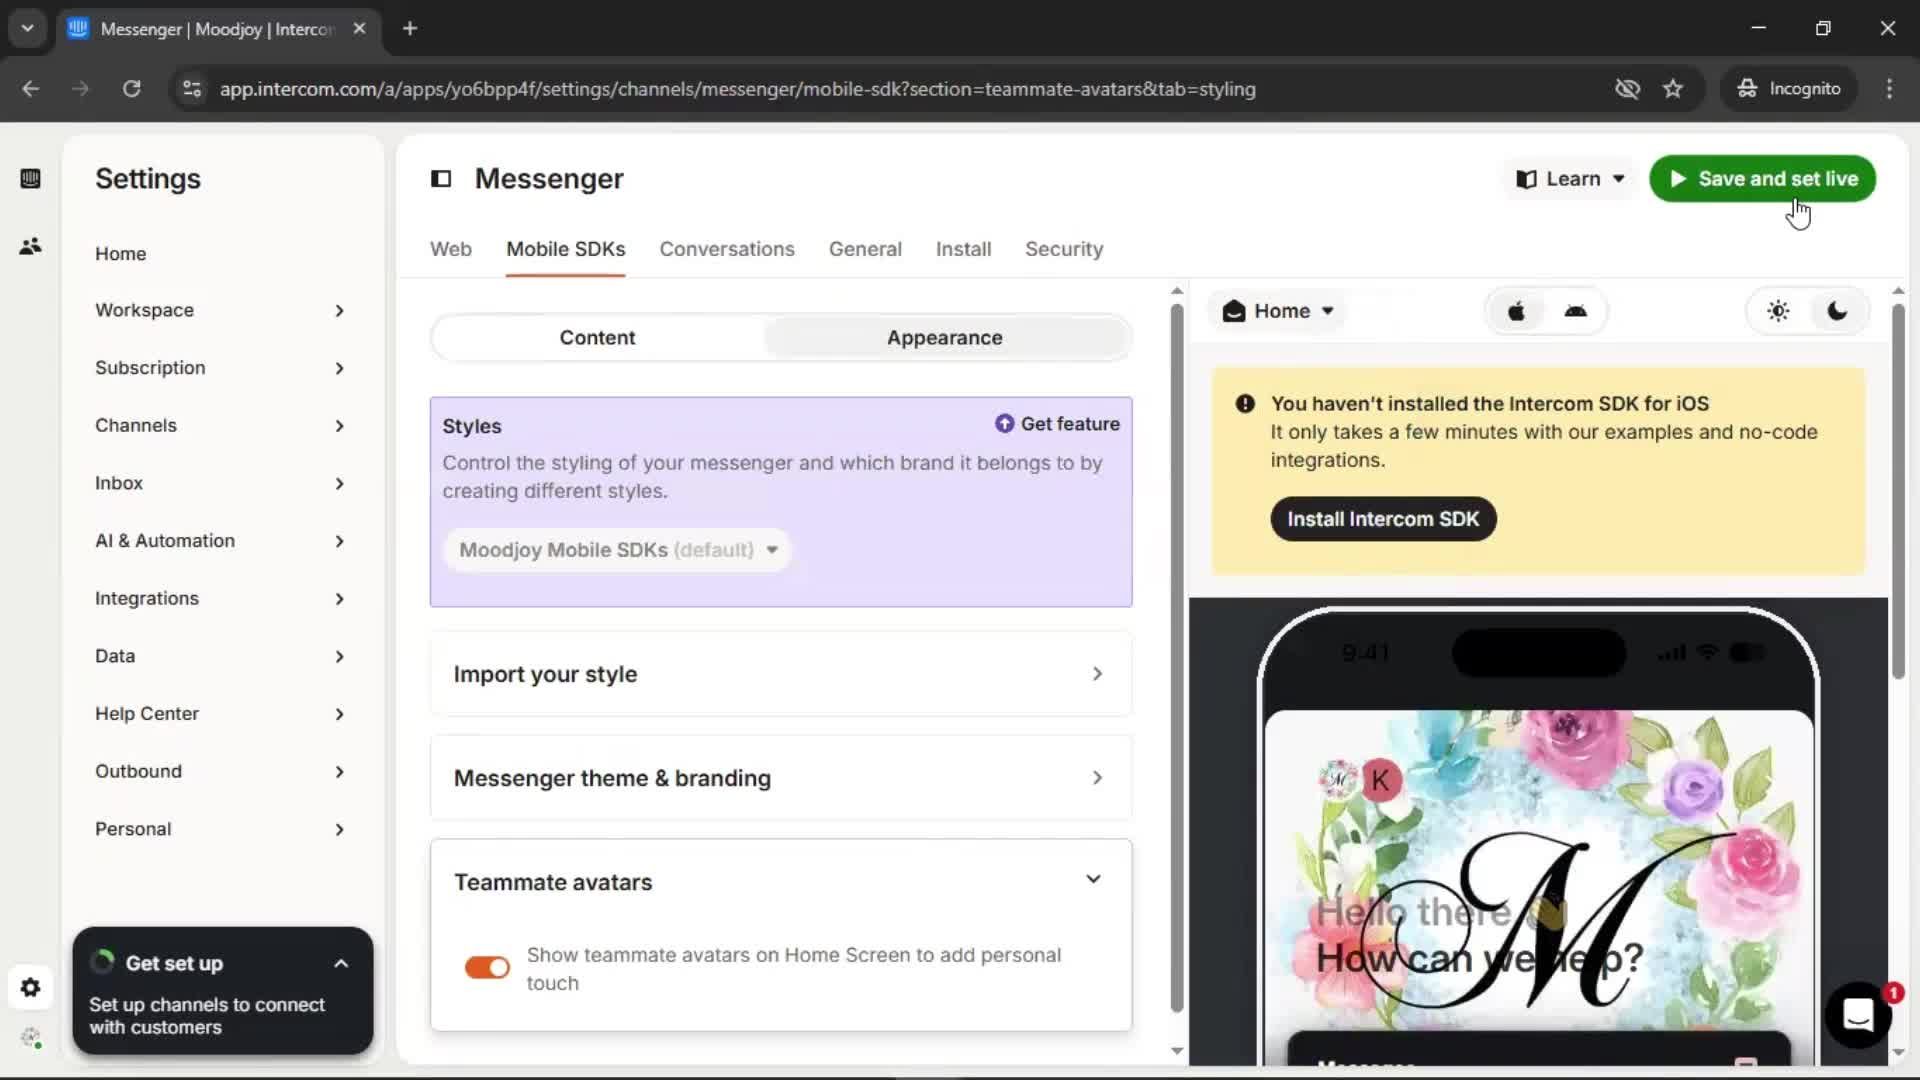Expand Help Center settings menu
1920x1080 pixels.
point(220,714)
